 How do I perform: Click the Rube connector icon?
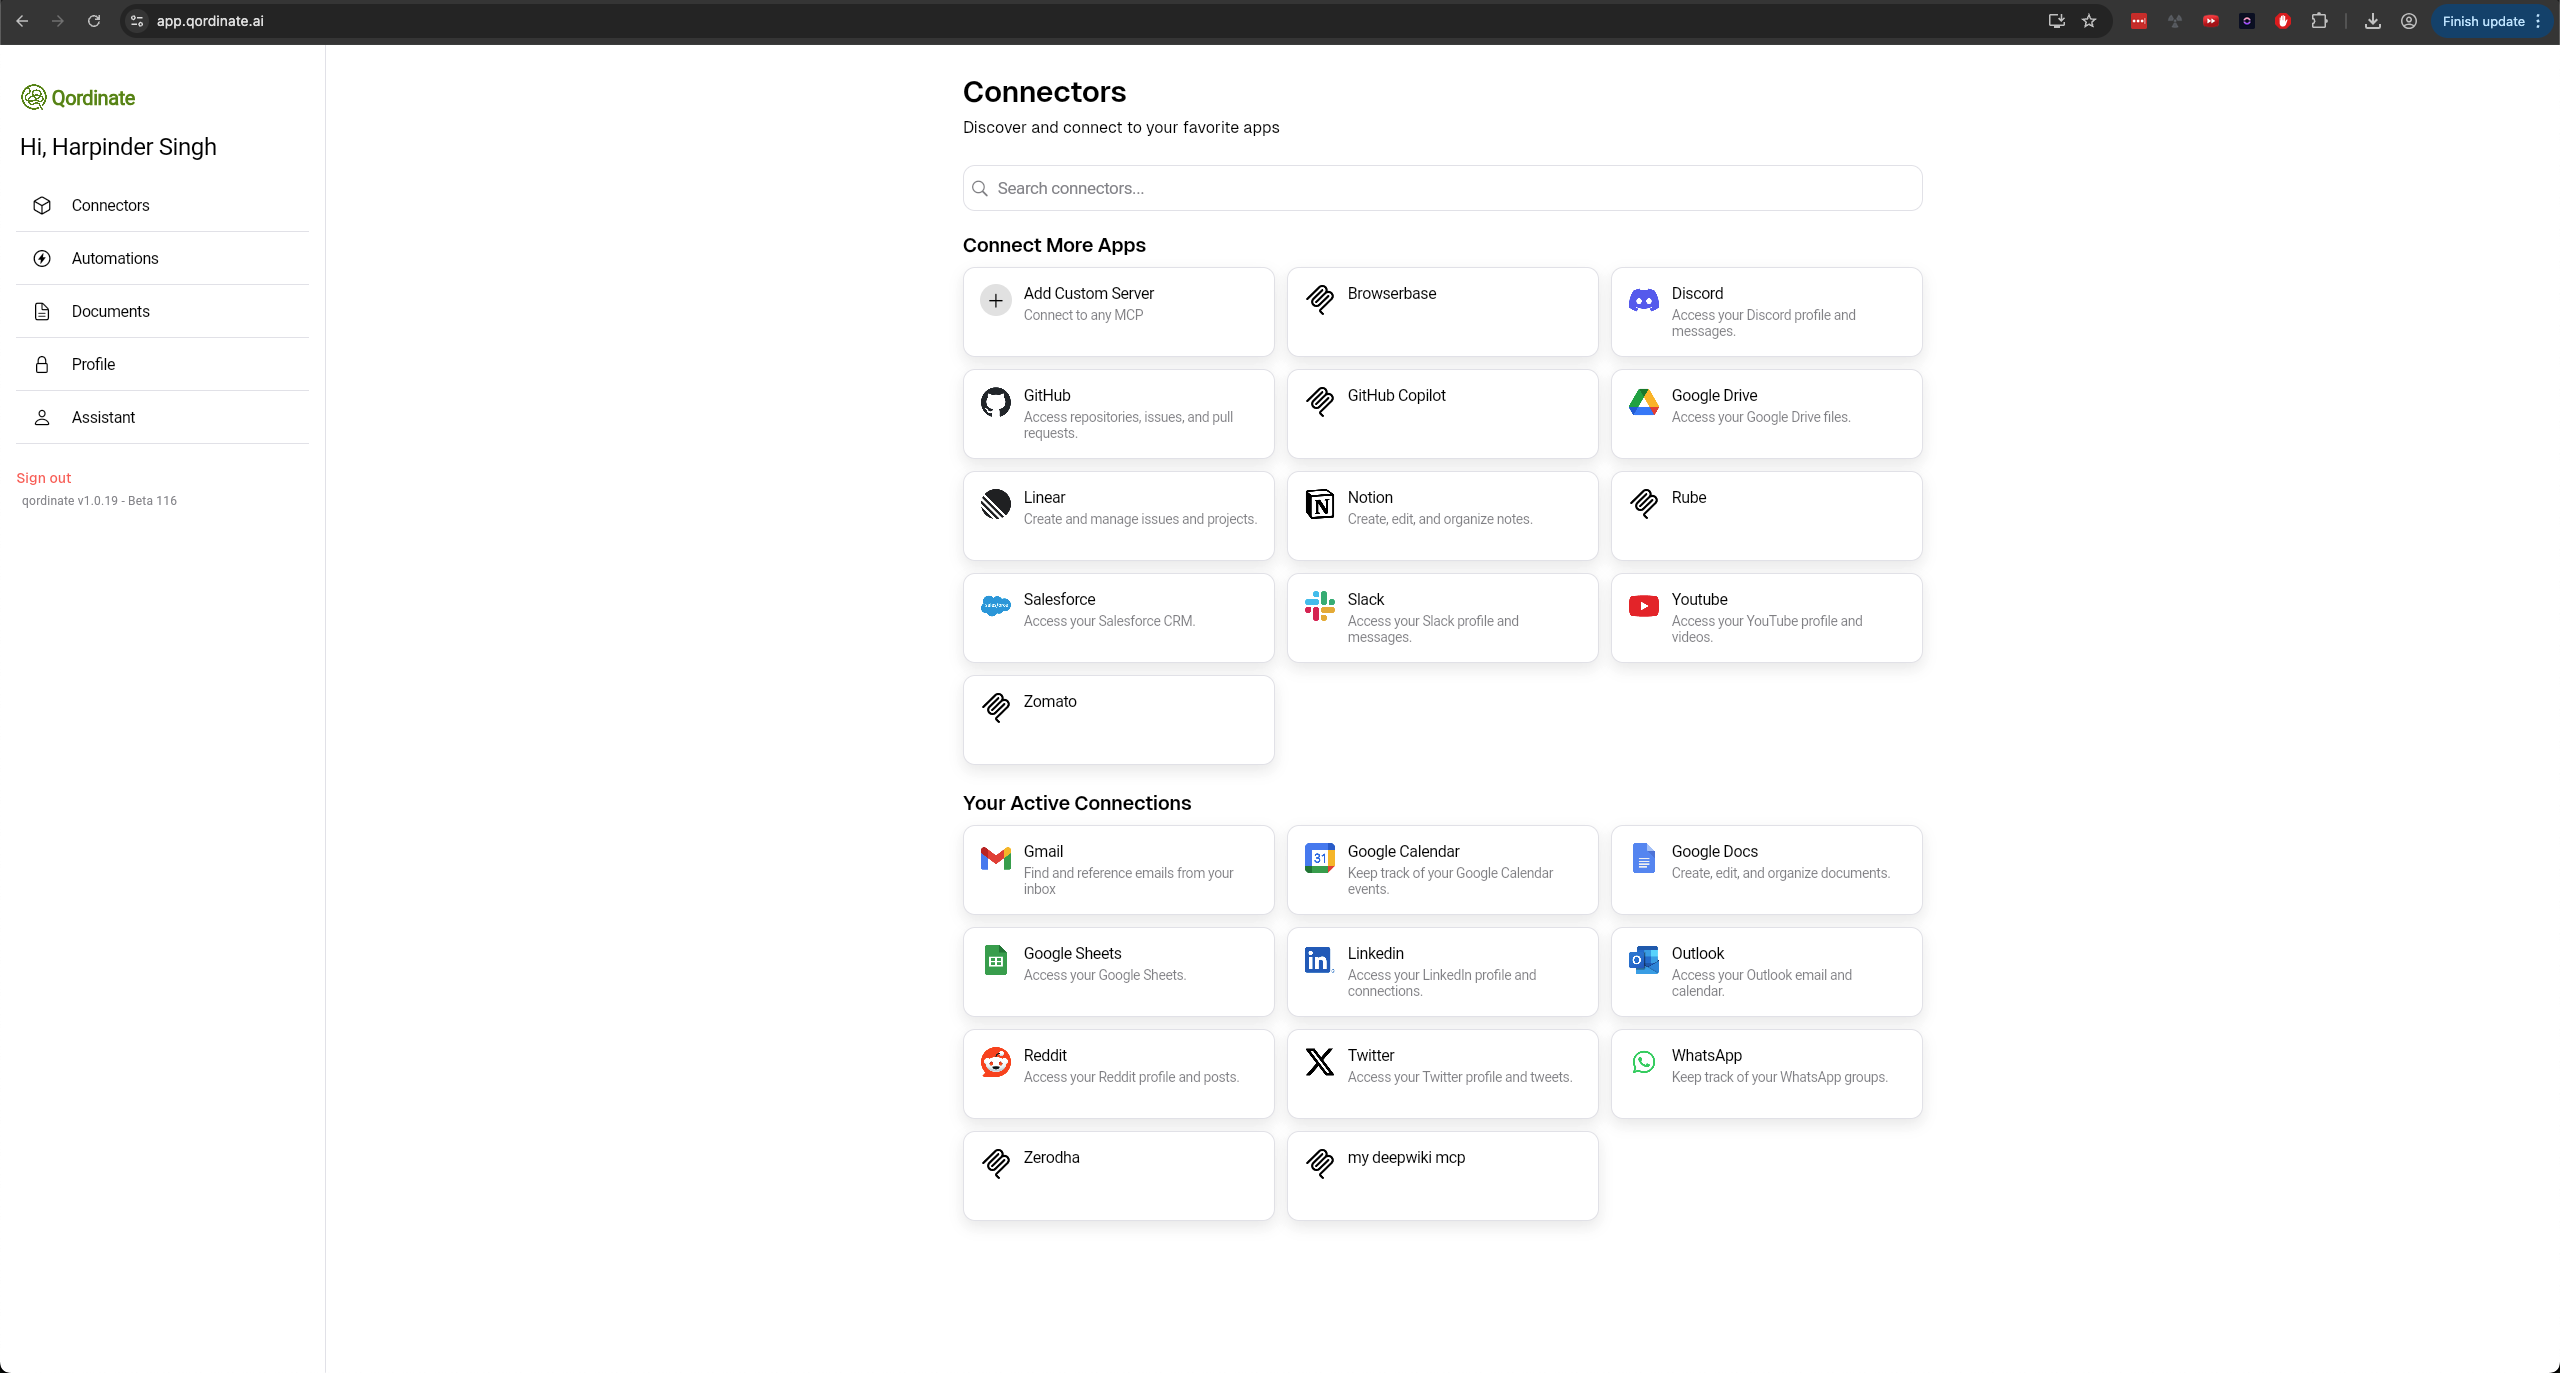(1643, 504)
